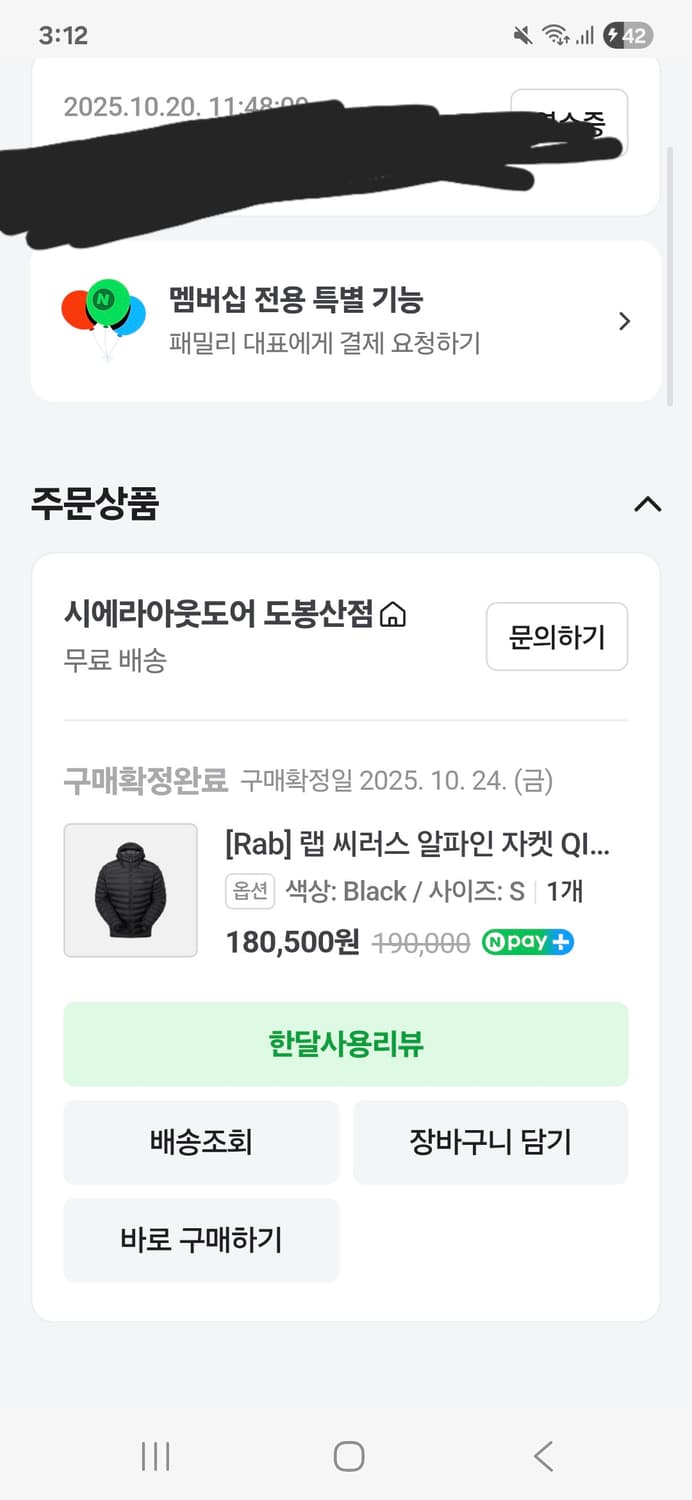View the black Rab jacket thumbnail

[131, 890]
